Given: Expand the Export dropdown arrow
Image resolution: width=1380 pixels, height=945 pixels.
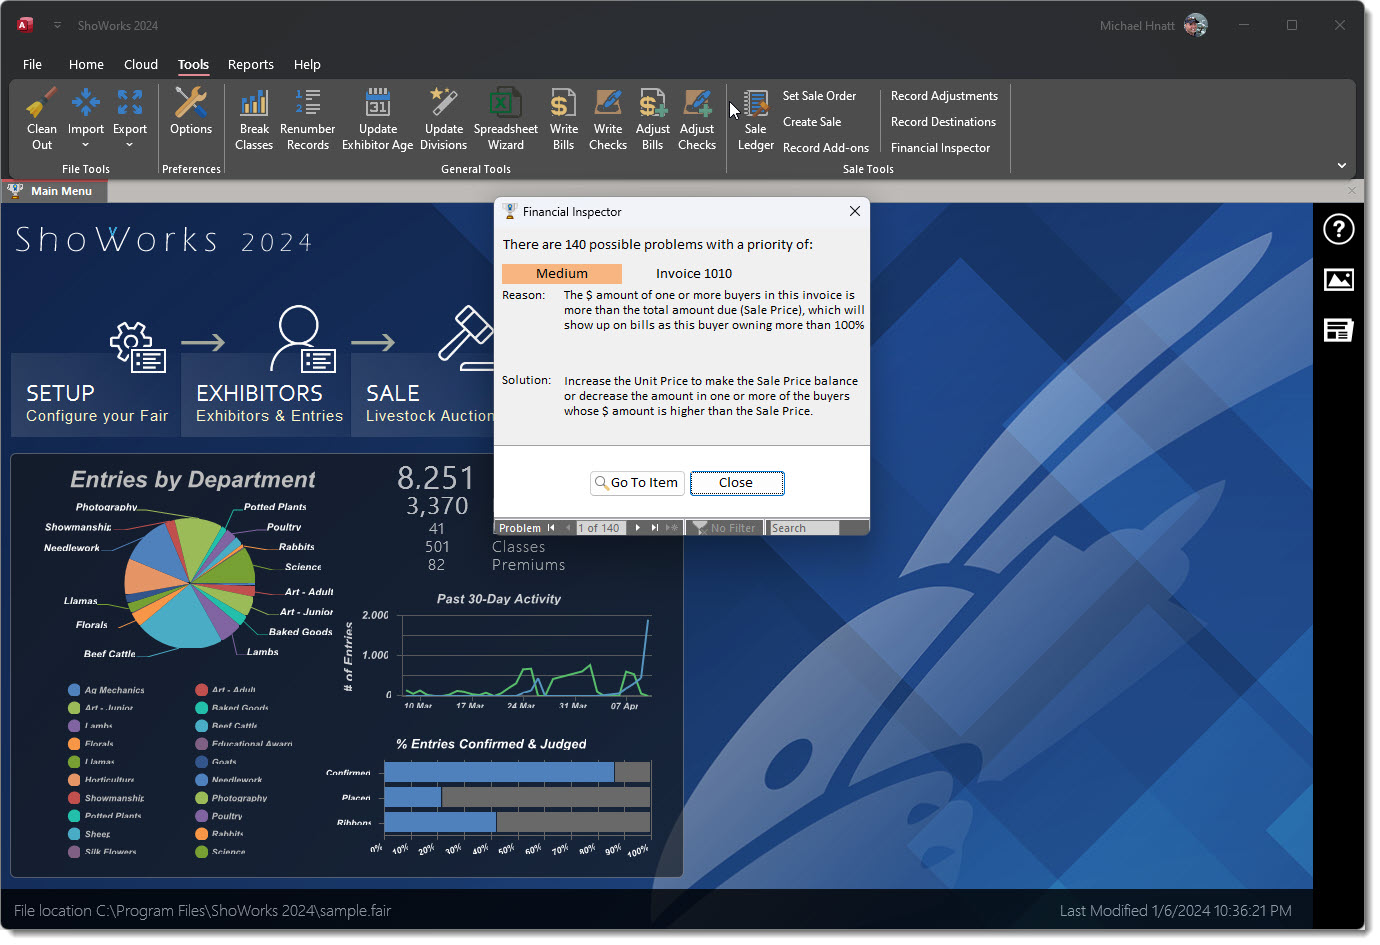Looking at the screenshot, I should pos(130,145).
